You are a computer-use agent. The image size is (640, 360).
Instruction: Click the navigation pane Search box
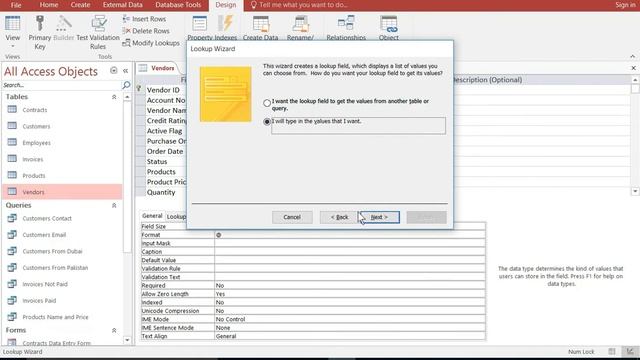61,85
